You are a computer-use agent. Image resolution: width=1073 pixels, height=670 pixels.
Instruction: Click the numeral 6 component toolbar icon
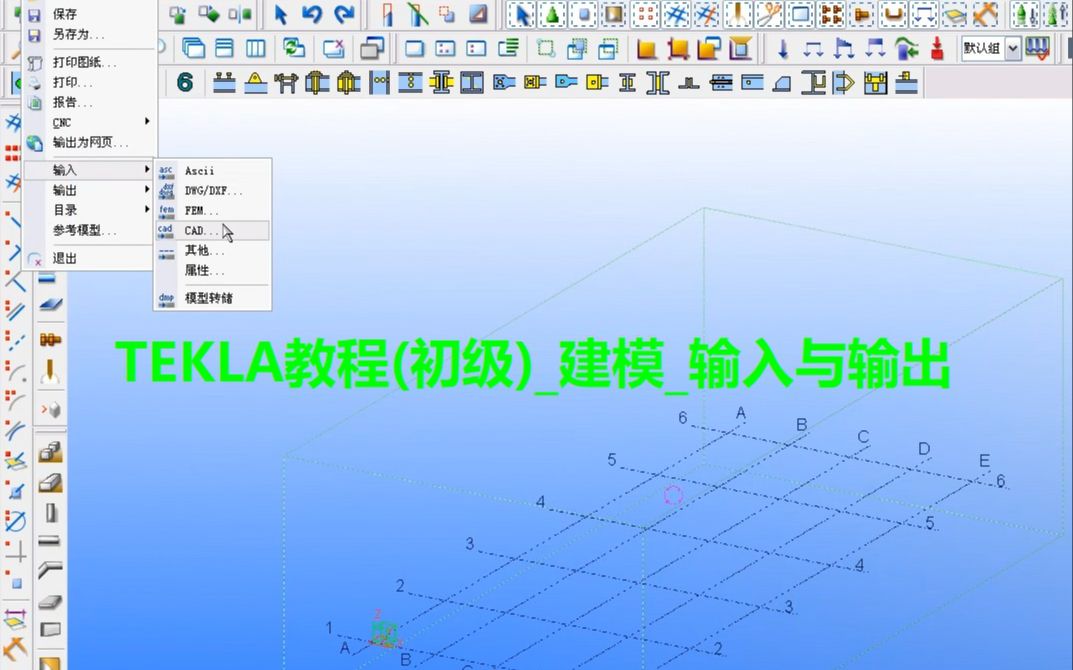(184, 83)
